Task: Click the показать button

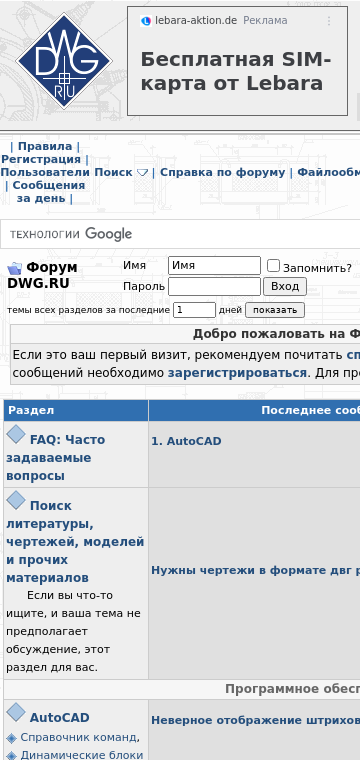Action: click(275, 310)
